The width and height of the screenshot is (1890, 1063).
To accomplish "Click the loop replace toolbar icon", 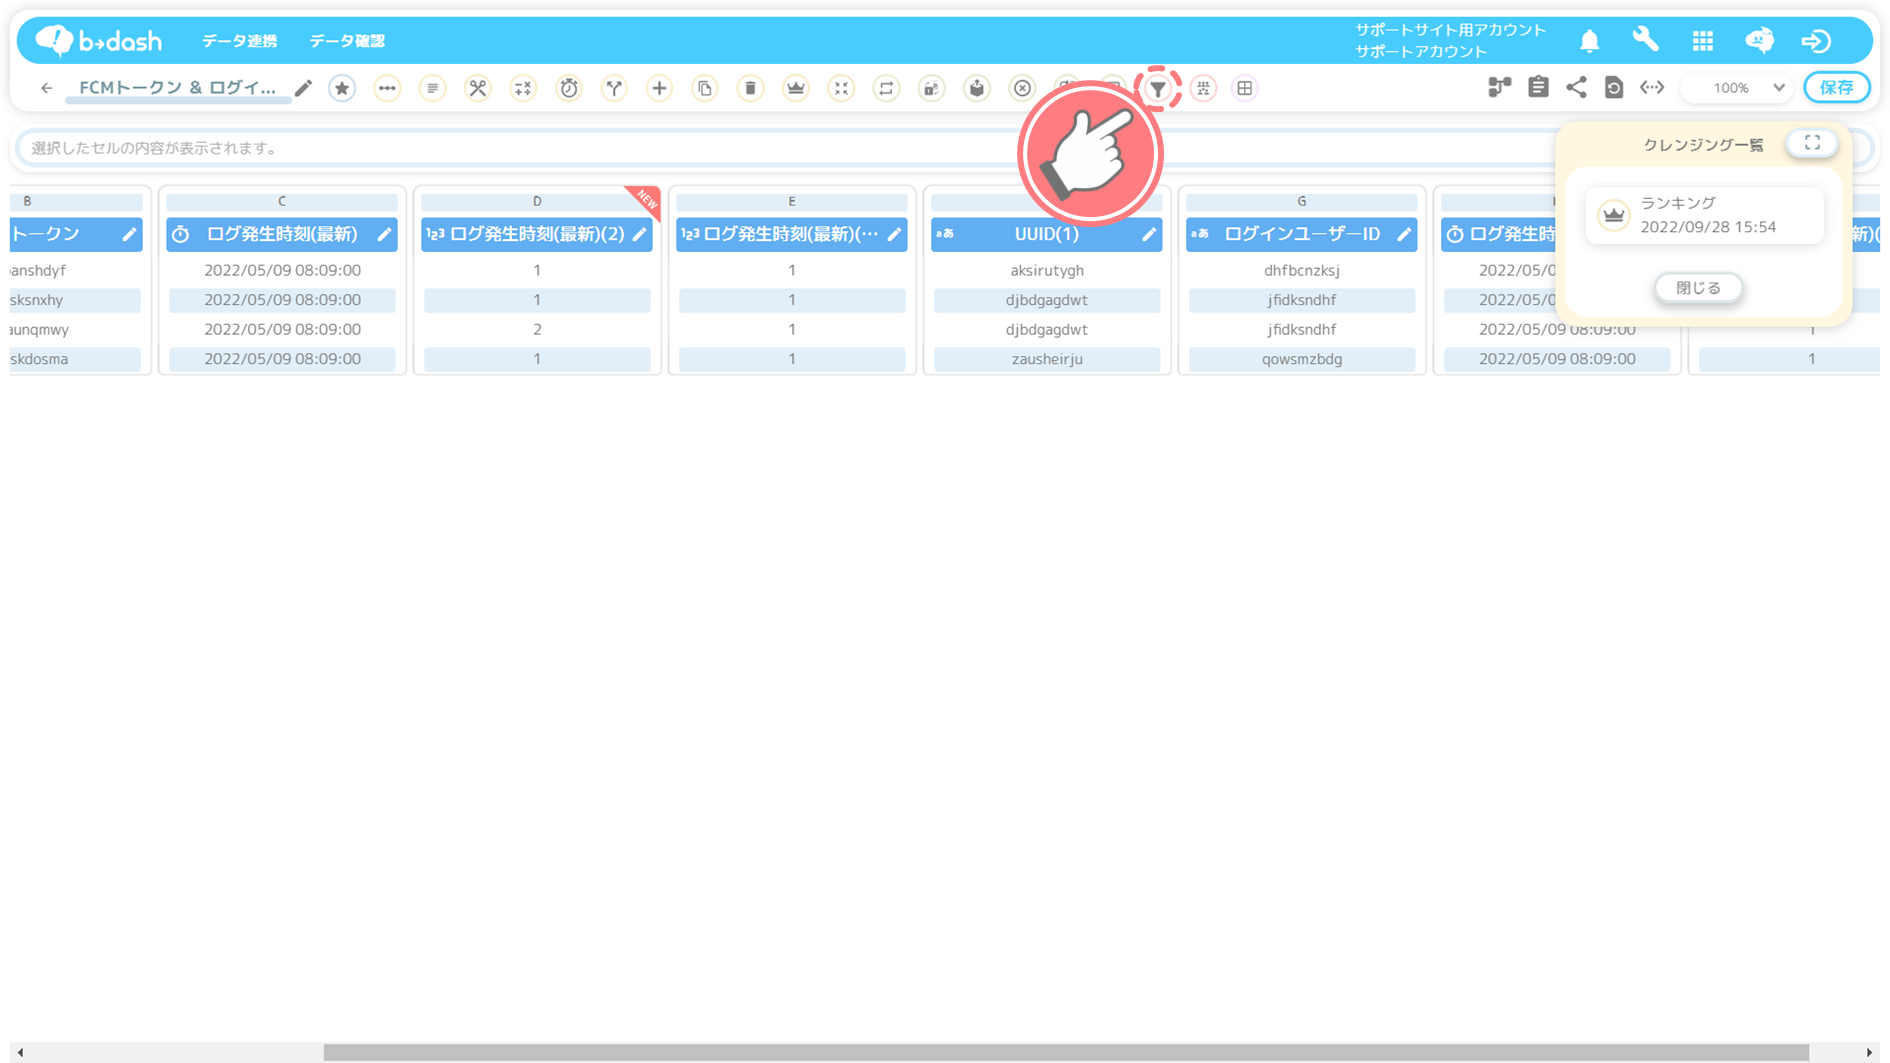I will pos(886,88).
